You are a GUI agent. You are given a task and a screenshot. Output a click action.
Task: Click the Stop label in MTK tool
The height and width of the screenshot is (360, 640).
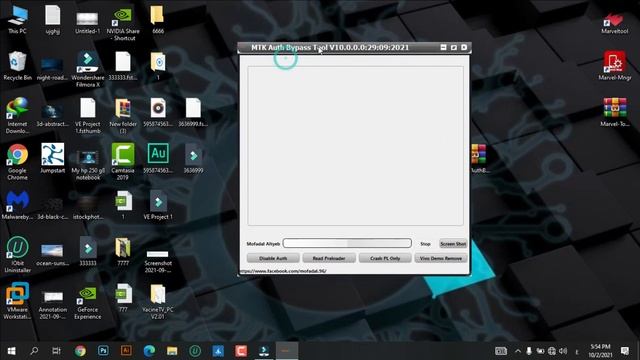[x=425, y=244]
